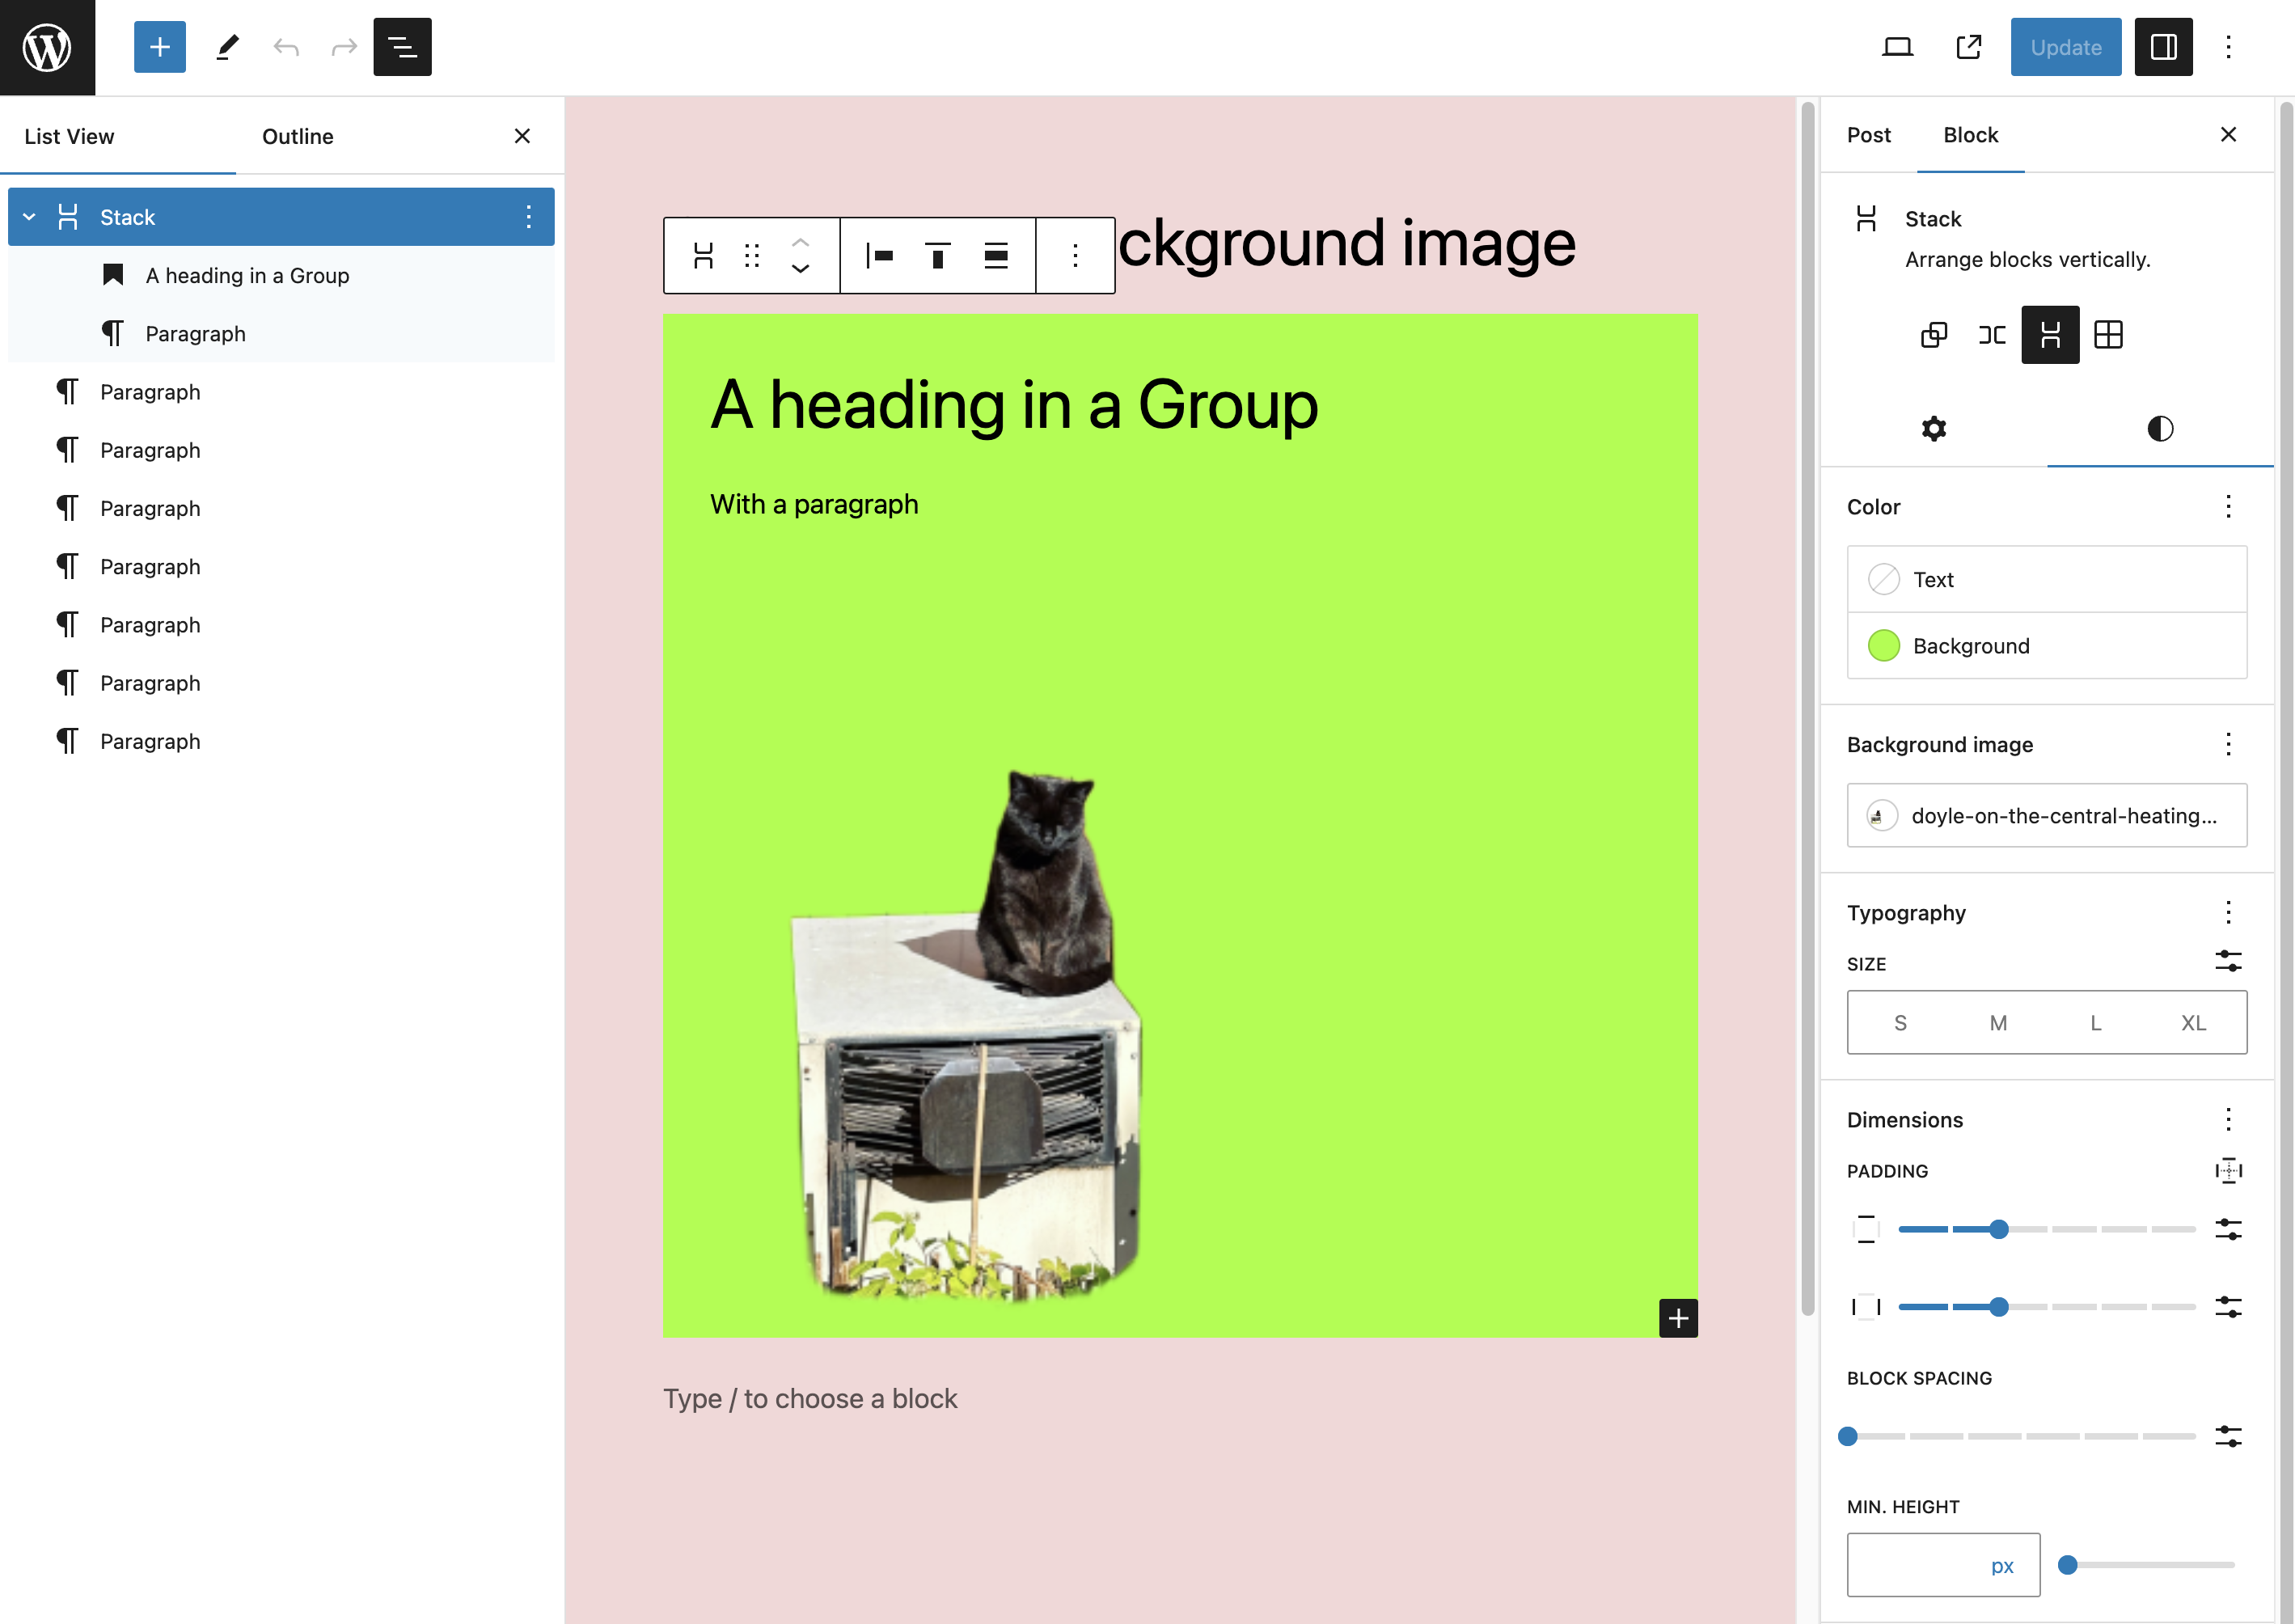Open the px unit selector for min height
Viewport: 2295px width, 1624px height.
click(2001, 1566)
